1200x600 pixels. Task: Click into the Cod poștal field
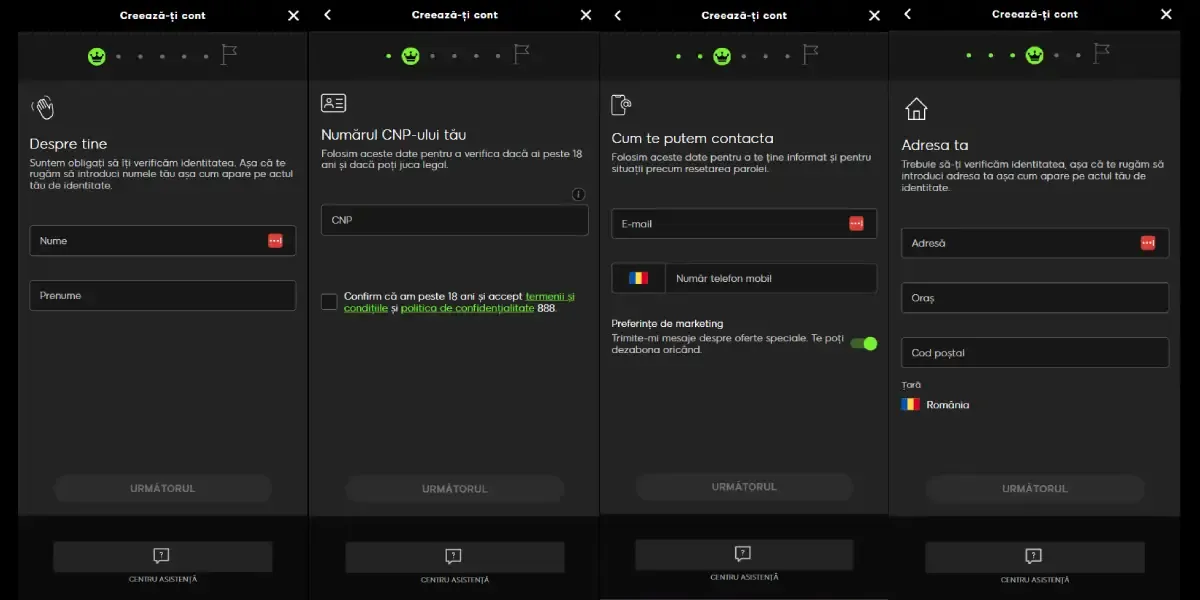tap(1034, 353)
